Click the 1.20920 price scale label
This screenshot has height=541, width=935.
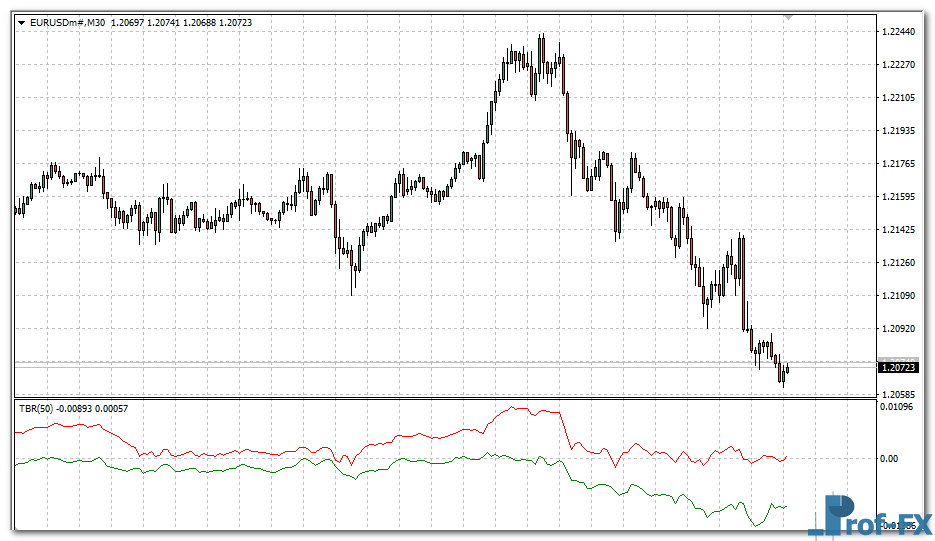tap(899, 329)
